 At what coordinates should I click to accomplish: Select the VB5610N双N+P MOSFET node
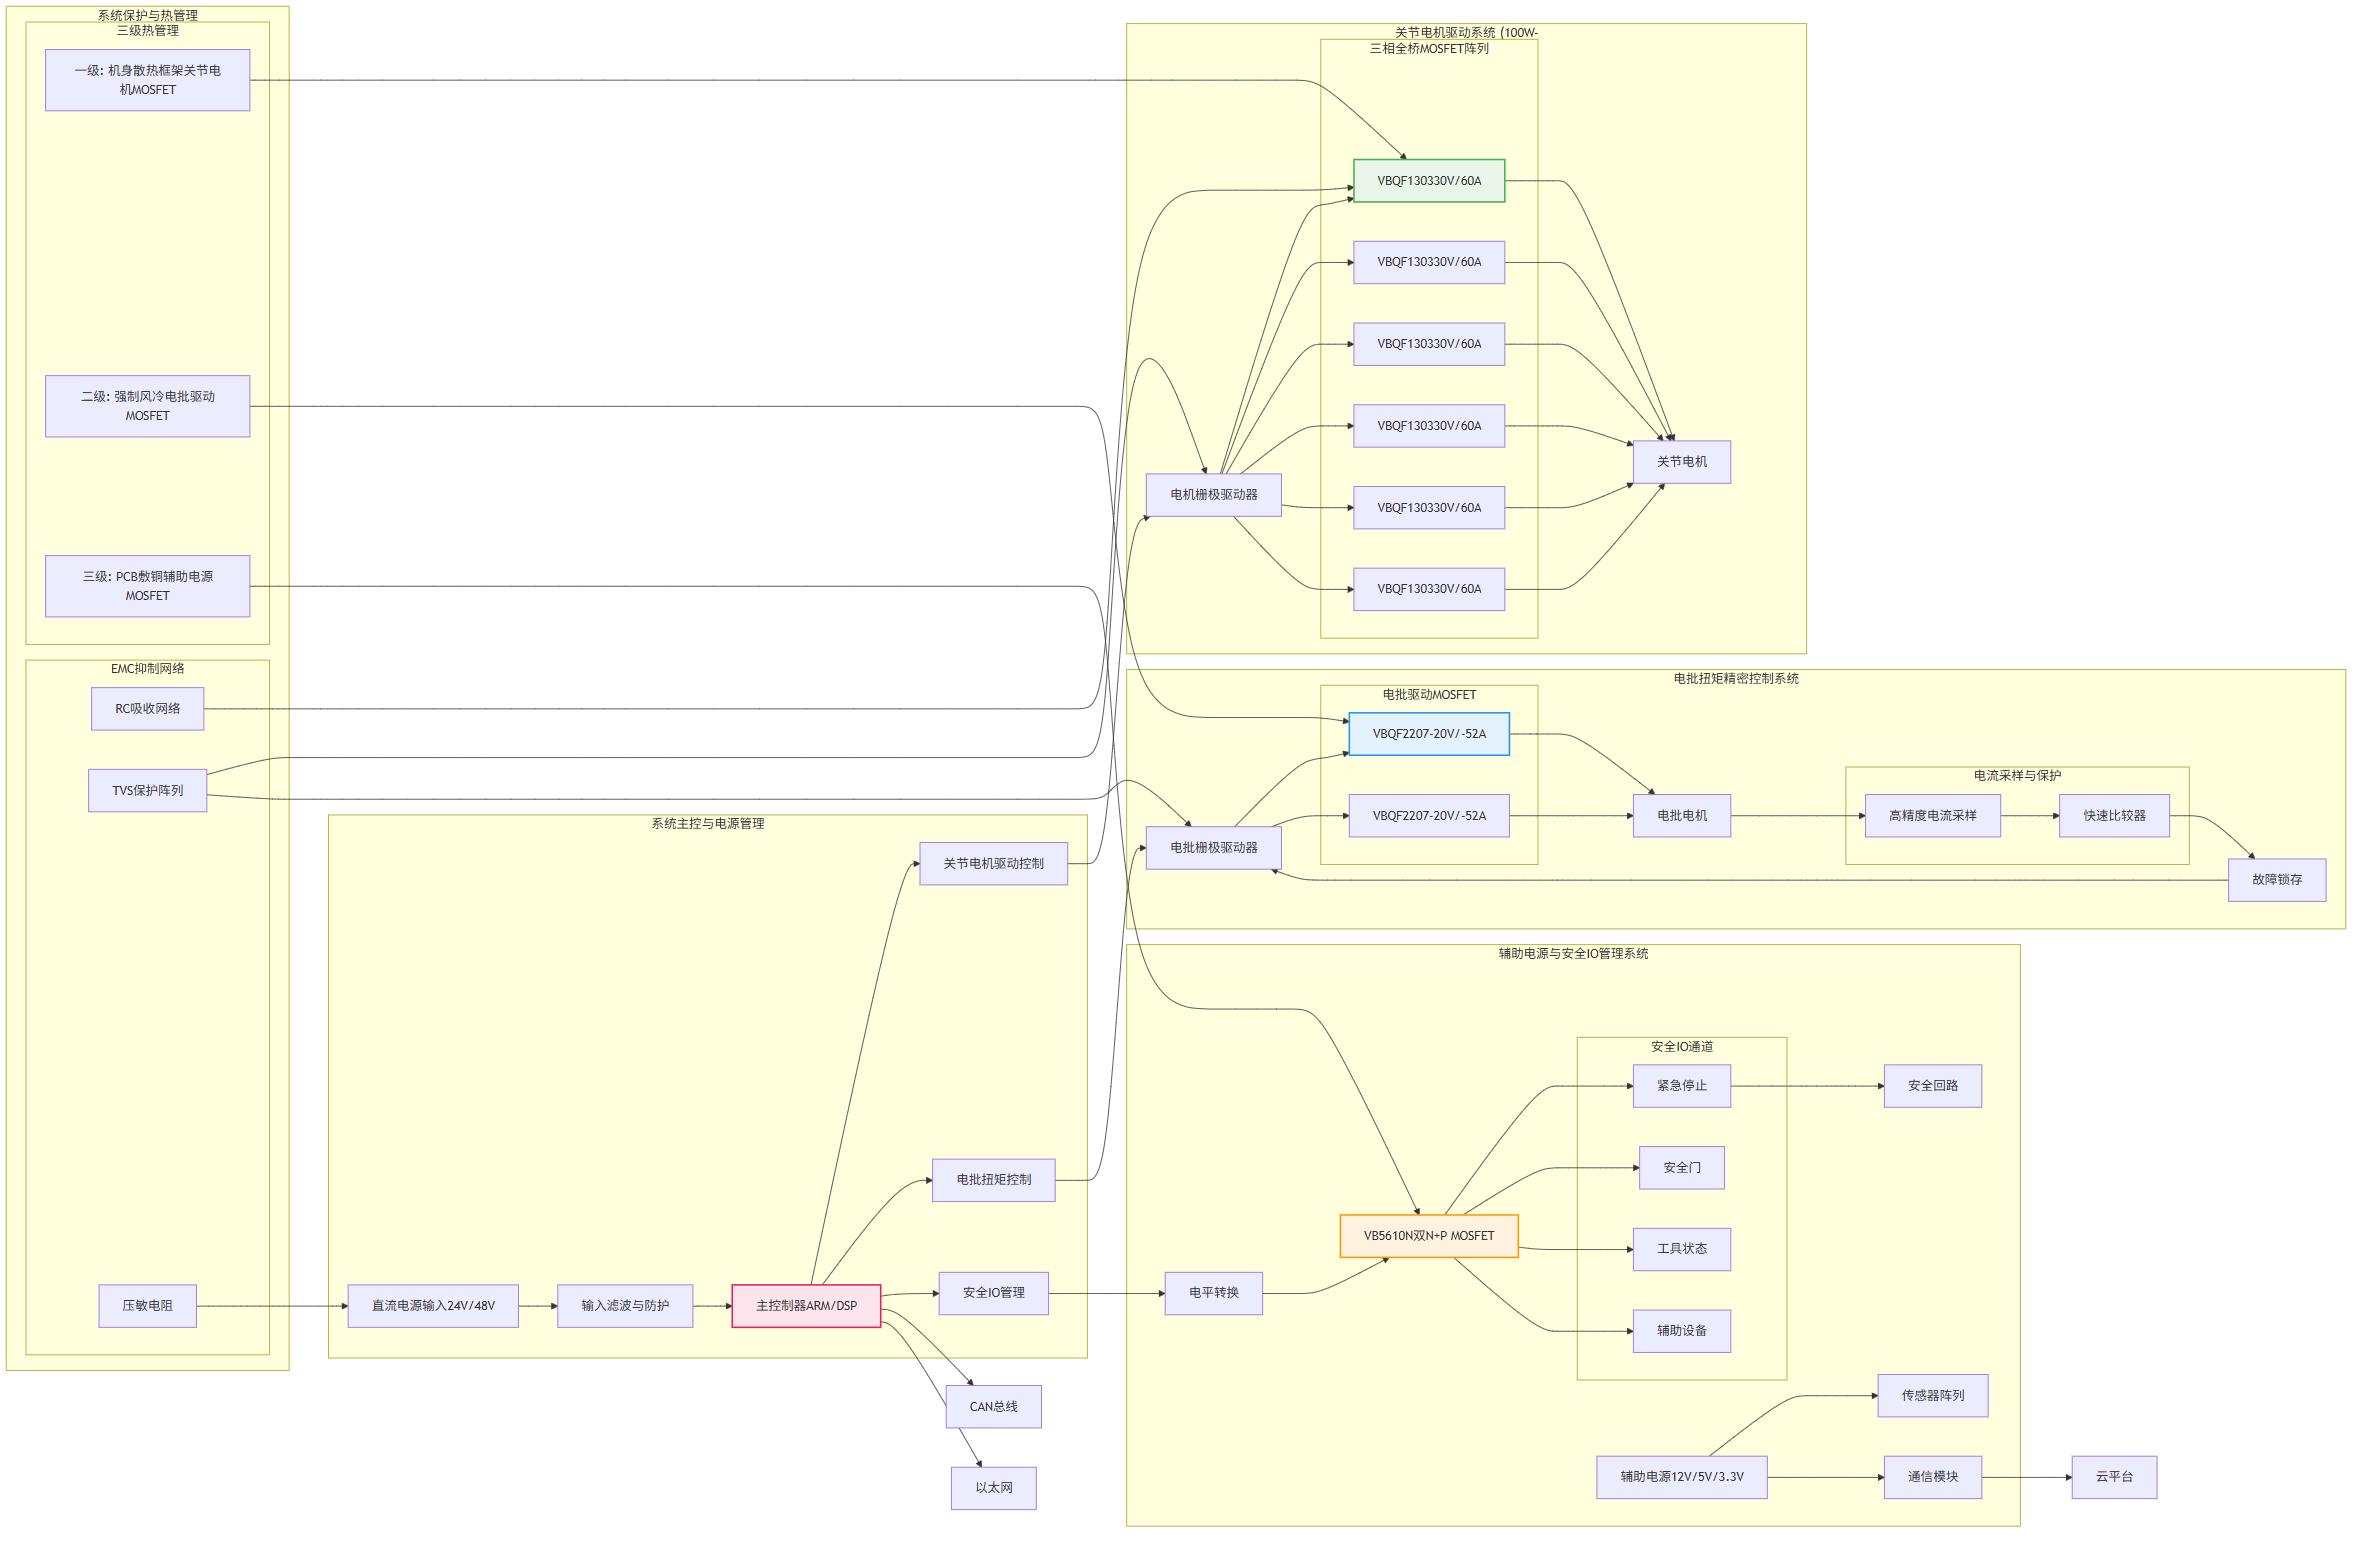pyautogui.click(x=1428, y=1235)
